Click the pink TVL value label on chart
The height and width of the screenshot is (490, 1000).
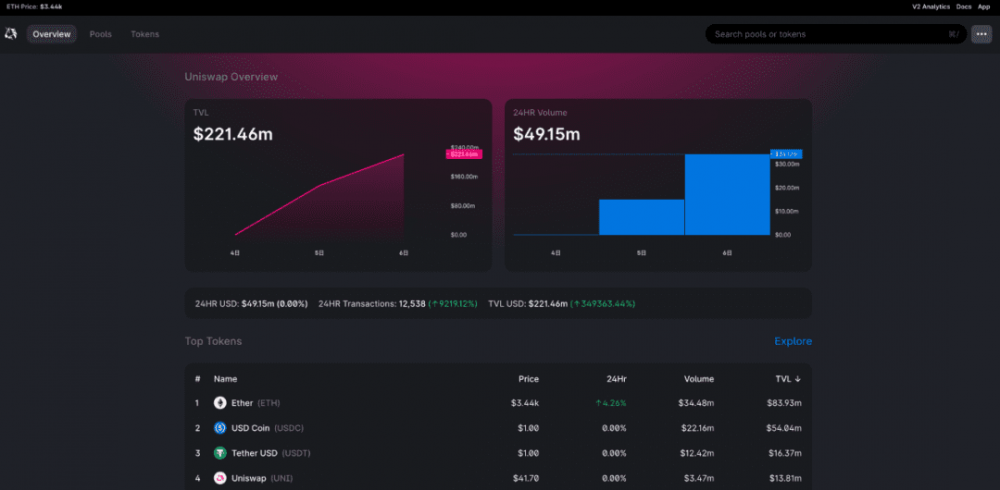[x=463, y=154]
